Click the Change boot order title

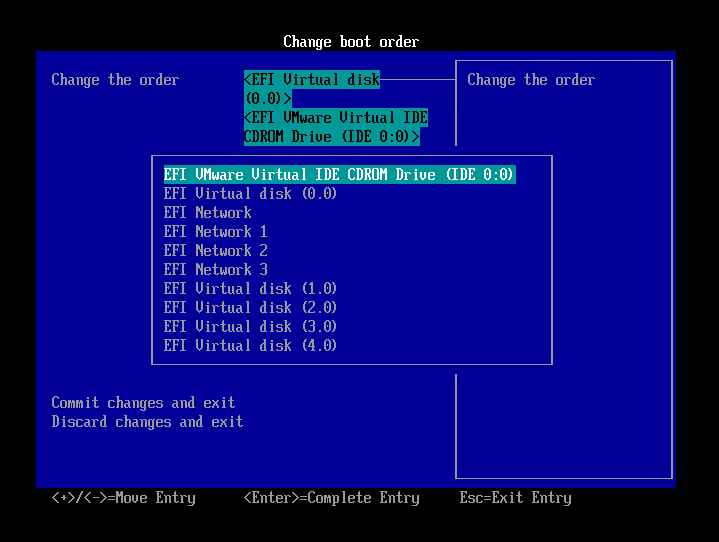point(351,42)
